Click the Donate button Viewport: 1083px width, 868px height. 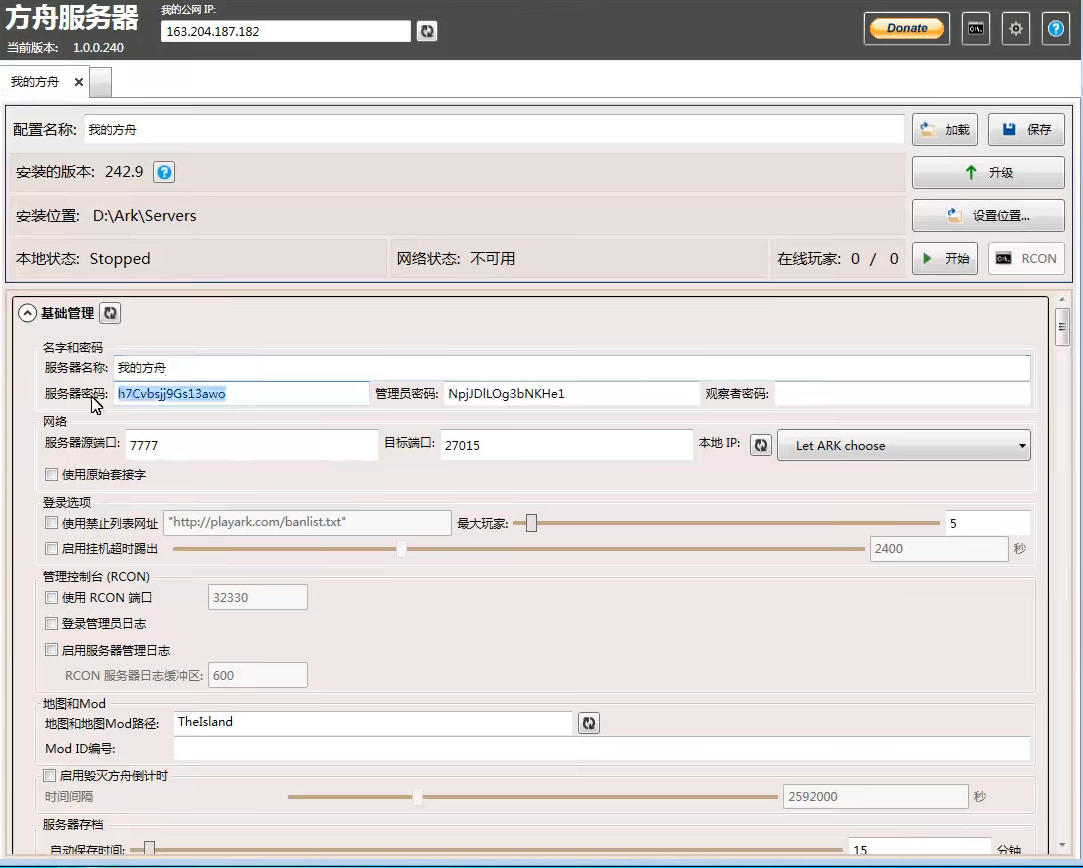pyautogui.click(x=906, y=29)
